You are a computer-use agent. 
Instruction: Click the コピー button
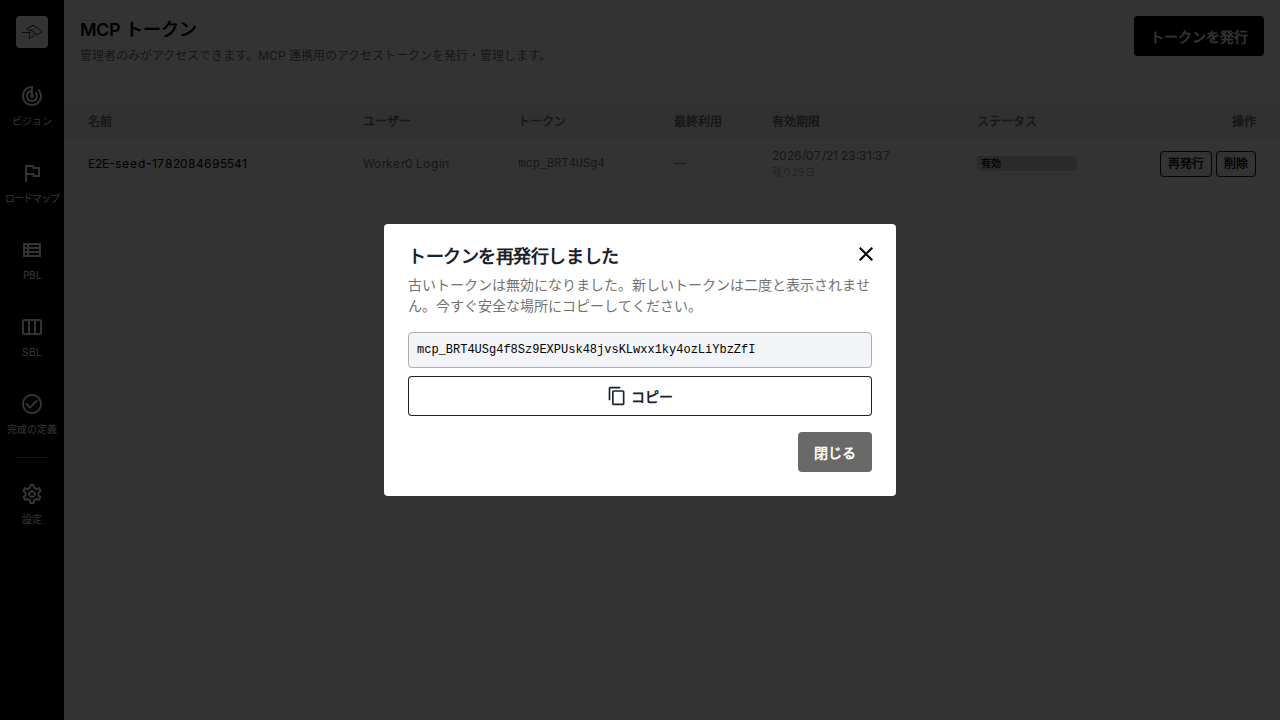click(x=640, y=396)
